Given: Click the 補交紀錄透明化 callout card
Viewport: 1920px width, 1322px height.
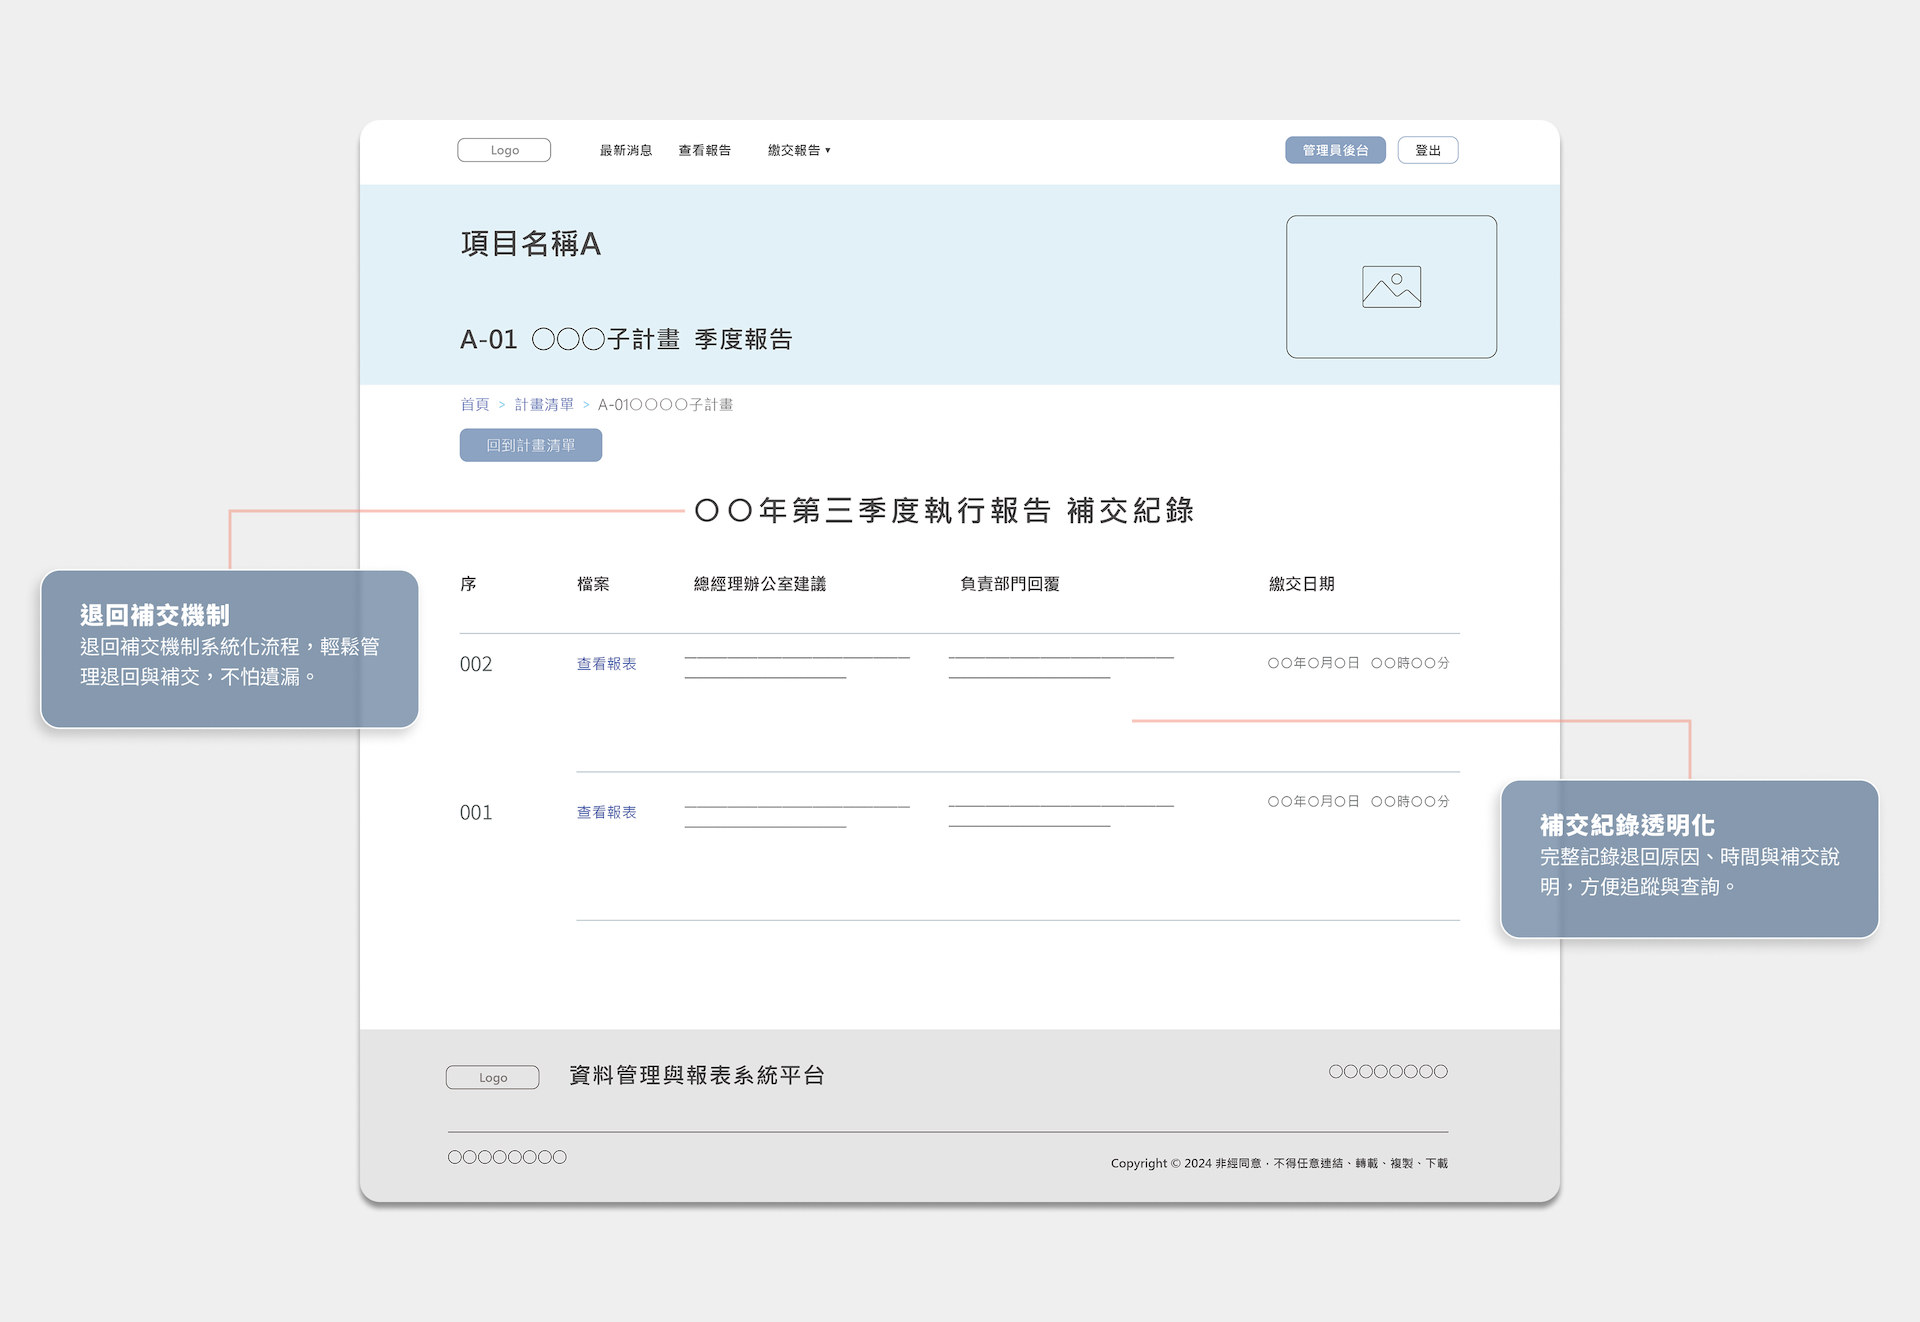Looking at the screenshot, I should (x=1689, y=858).
